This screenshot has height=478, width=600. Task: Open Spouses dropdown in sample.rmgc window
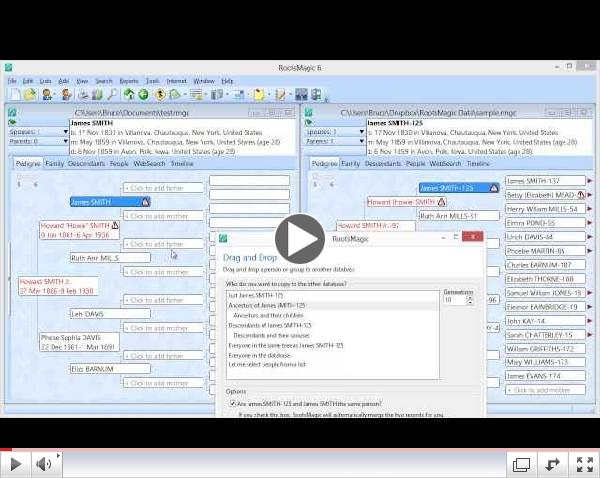[362, 132]
